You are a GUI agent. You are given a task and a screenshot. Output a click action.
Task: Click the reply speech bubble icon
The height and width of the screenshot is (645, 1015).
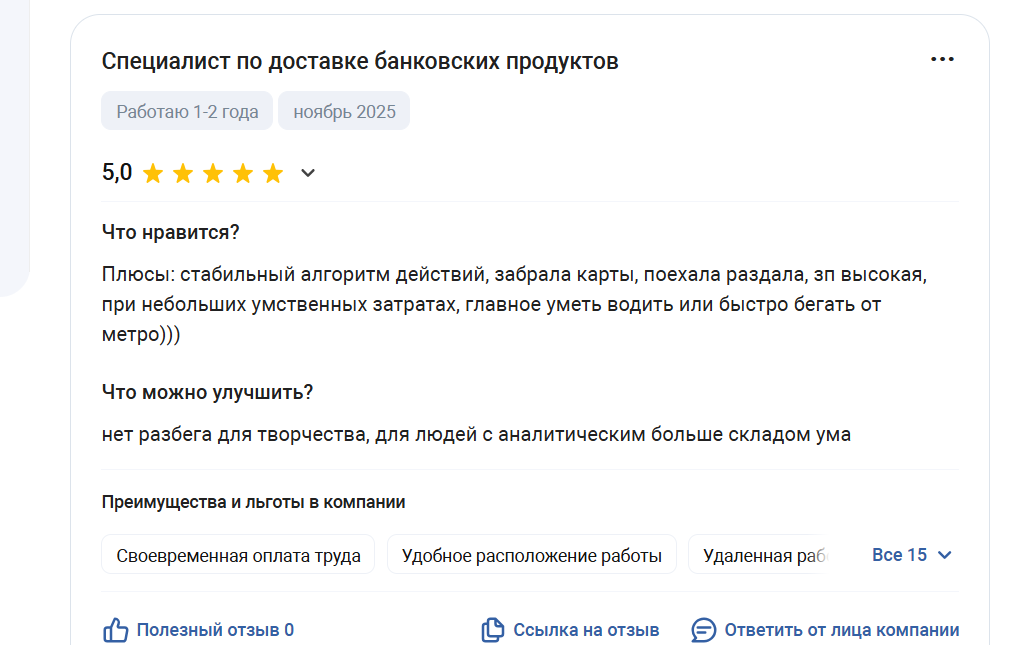coord(704,630)
